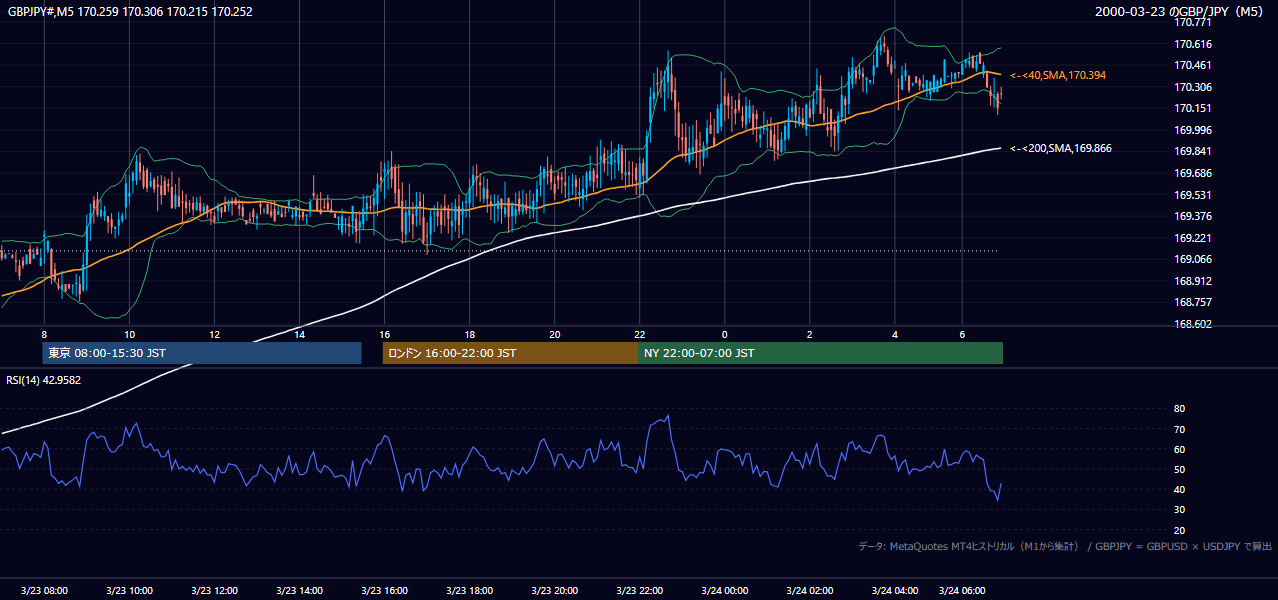Screen dimensions: 1278x600
Task: Click price axis label 169.066
Action: click(x=1192, y=259)
